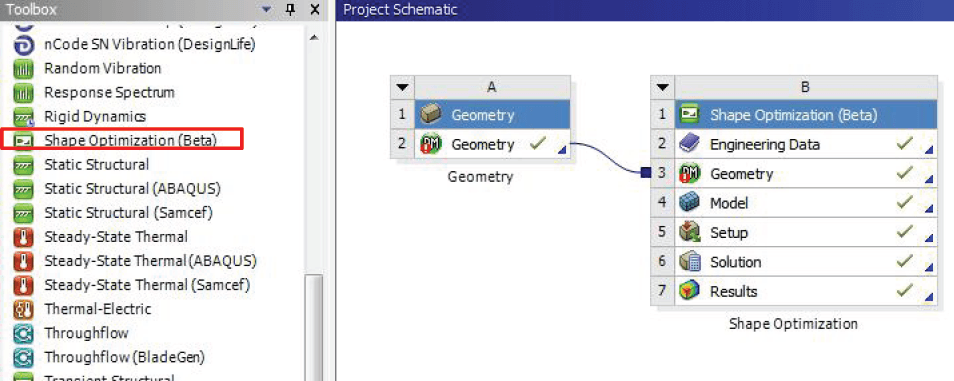Click the Engineering Data book icon
Image resolution: width=954 pixels, height=381 pixels.
pos(689,145)
